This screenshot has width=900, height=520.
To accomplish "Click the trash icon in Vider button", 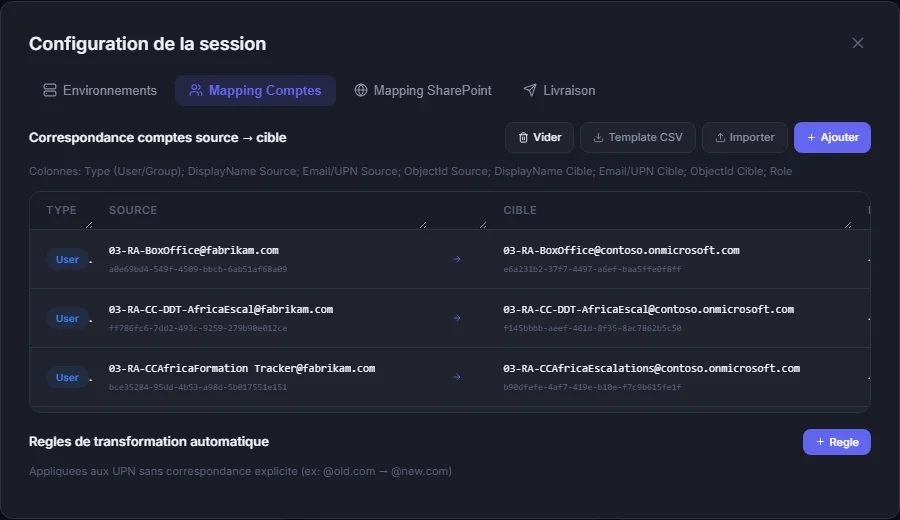I will (x=523, y=138).
